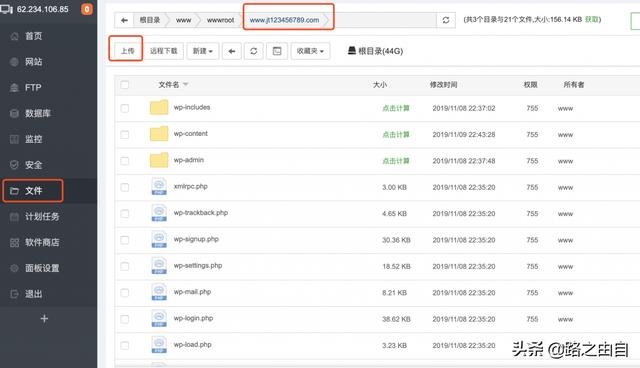Click the wp-admin folder icon
This screenshot has width=640, height=368.
(159, 160)
